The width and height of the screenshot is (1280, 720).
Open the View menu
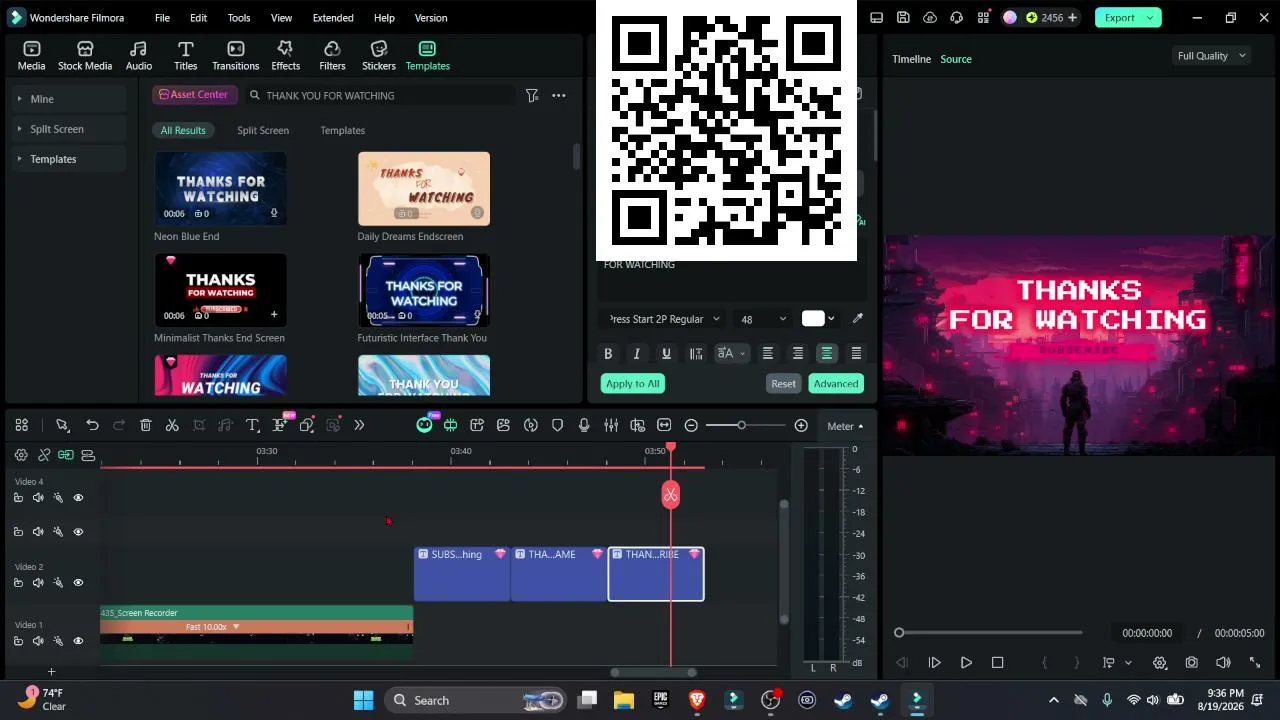point(282,18)
